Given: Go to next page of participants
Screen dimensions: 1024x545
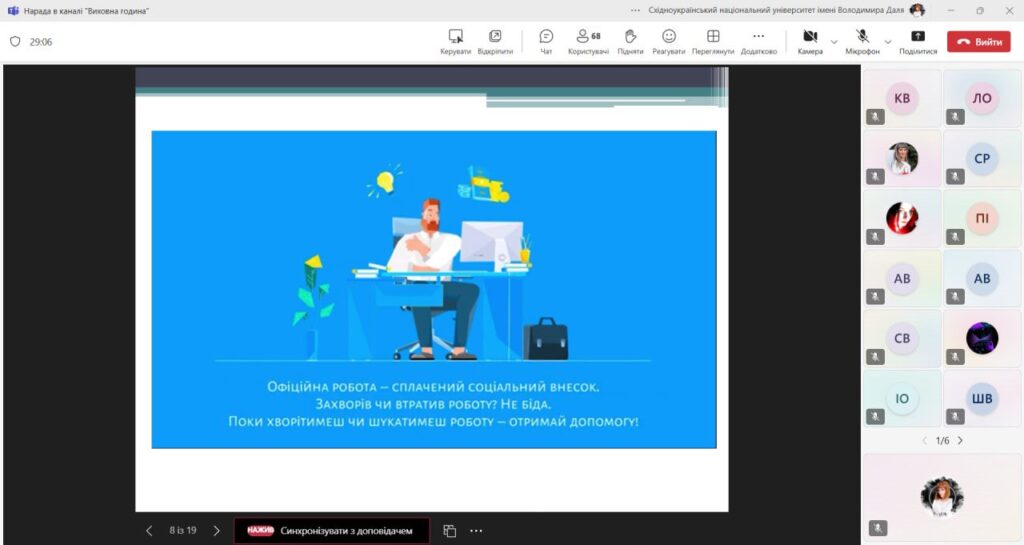Looking at the screenshot, I should tap(960, 441).
